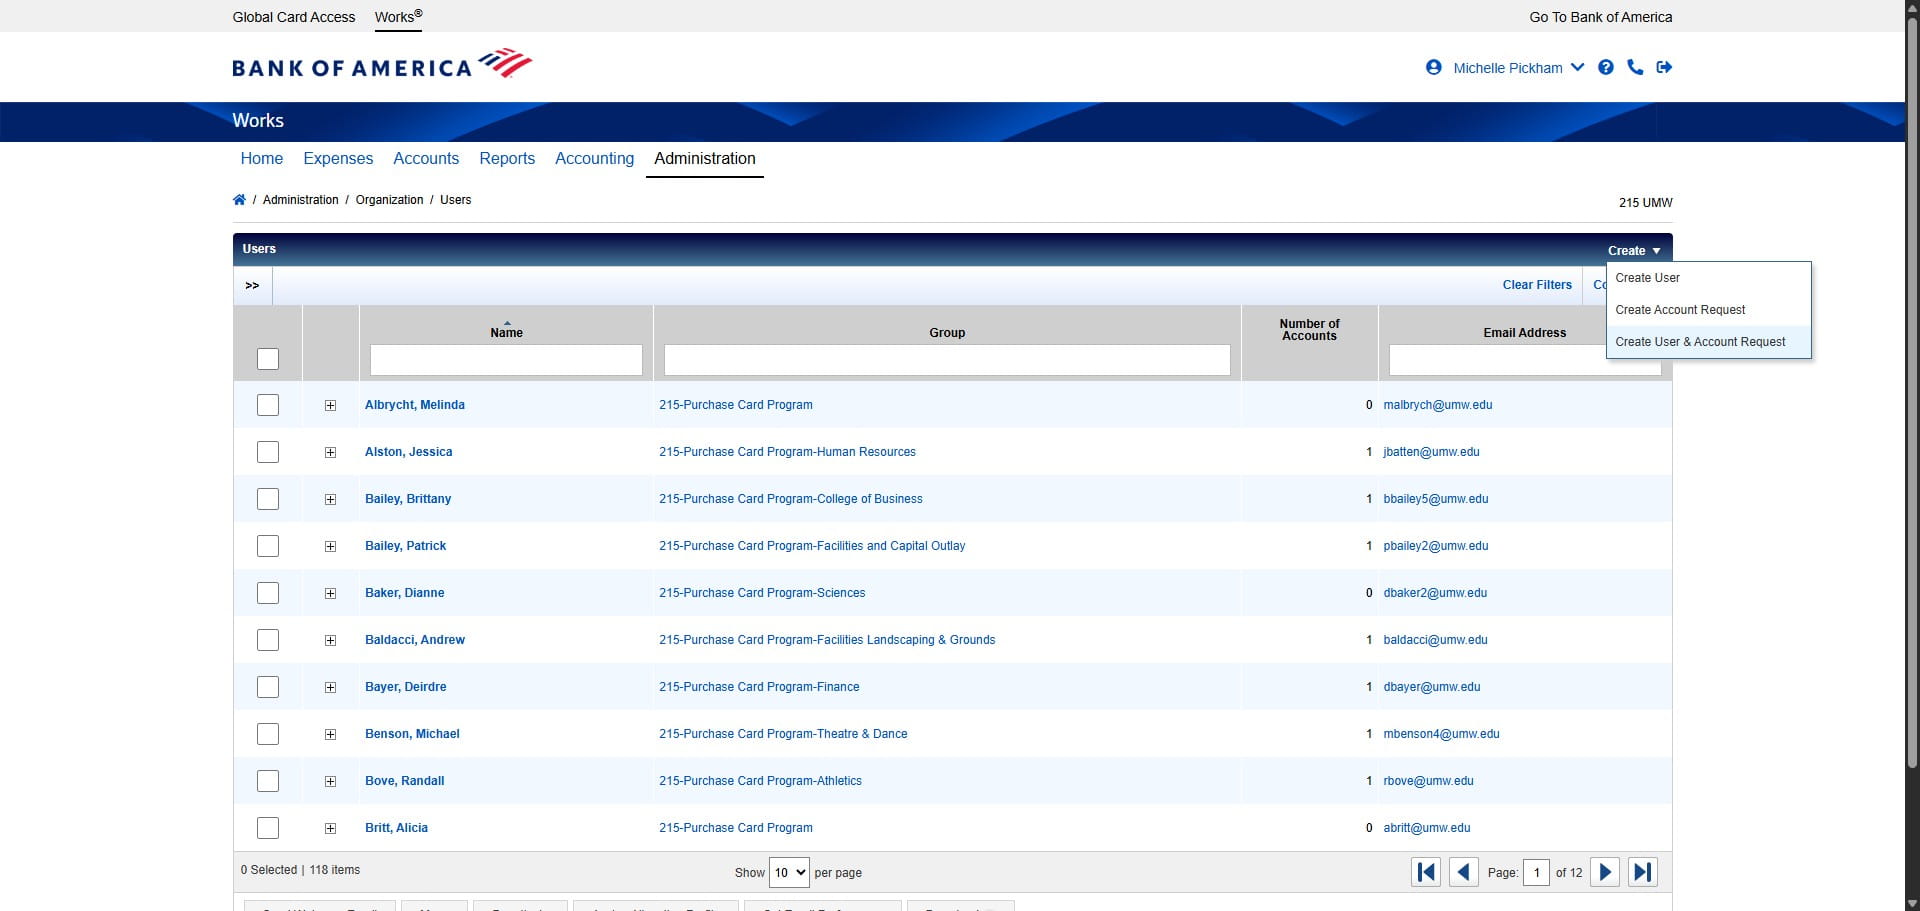Click the Clear Filters link
This screenshot has width=1920, height=911.
[1536, 285]
